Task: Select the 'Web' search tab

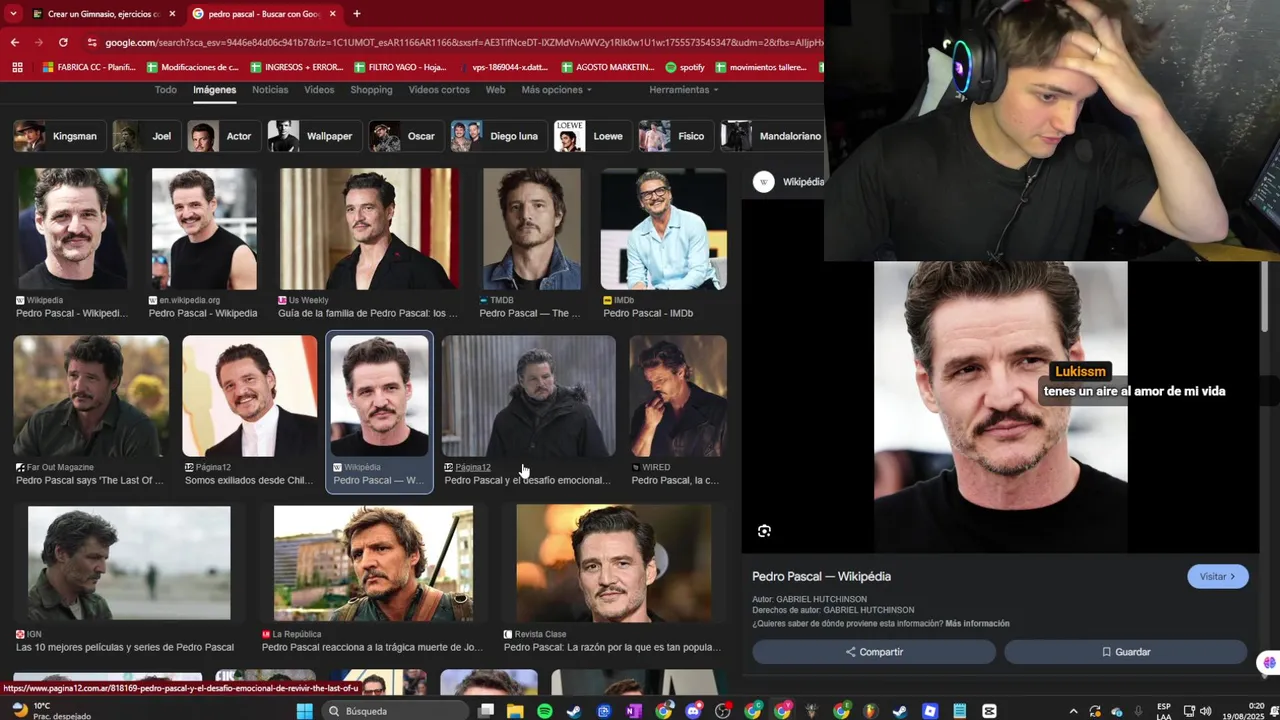Action: pos(495,90)
